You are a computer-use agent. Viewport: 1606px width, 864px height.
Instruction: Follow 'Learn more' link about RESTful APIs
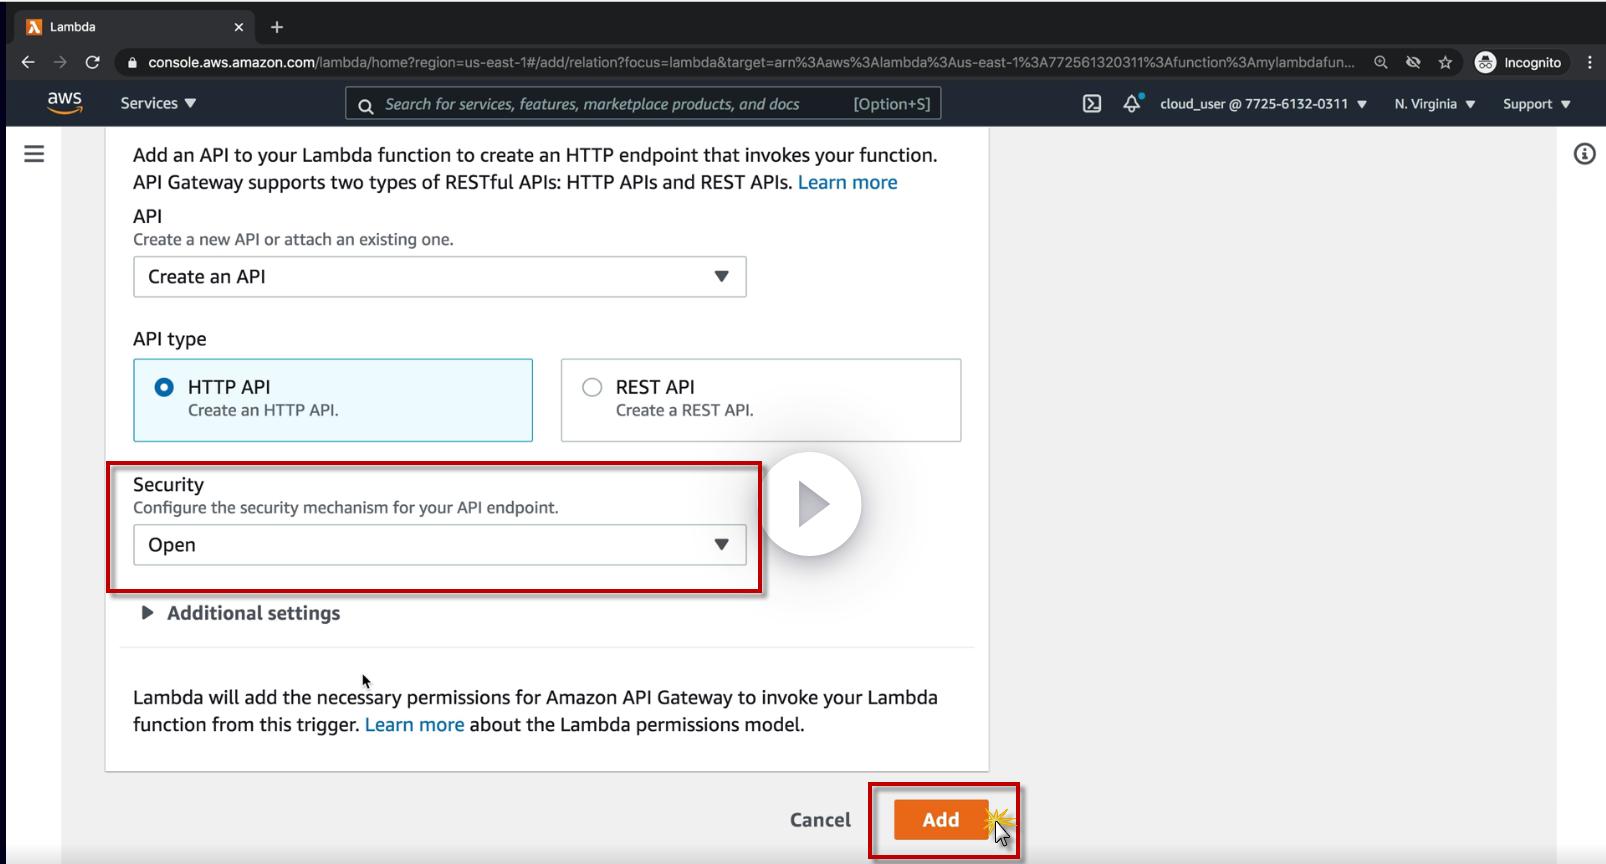click(847, 182)
